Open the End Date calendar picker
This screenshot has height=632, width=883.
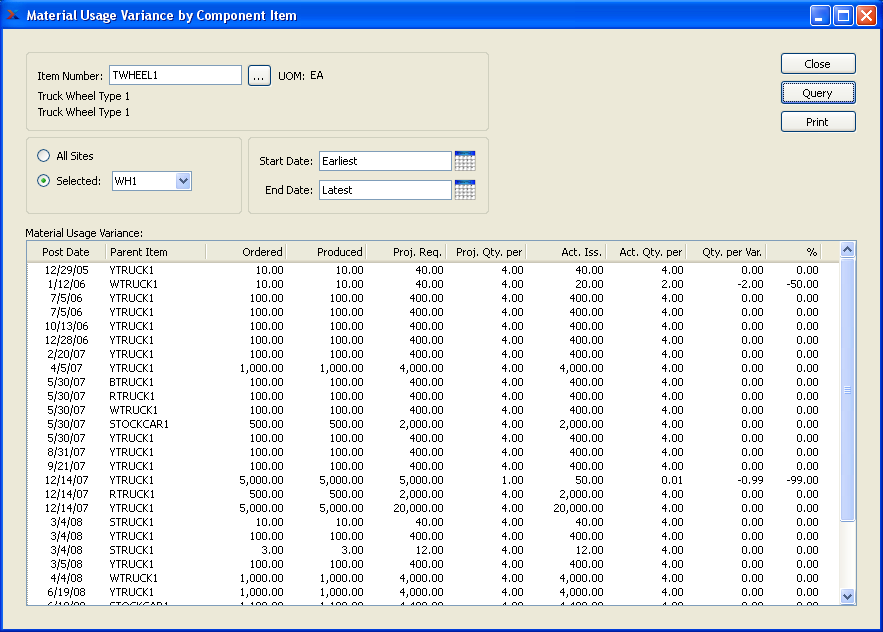pos(464,190)
